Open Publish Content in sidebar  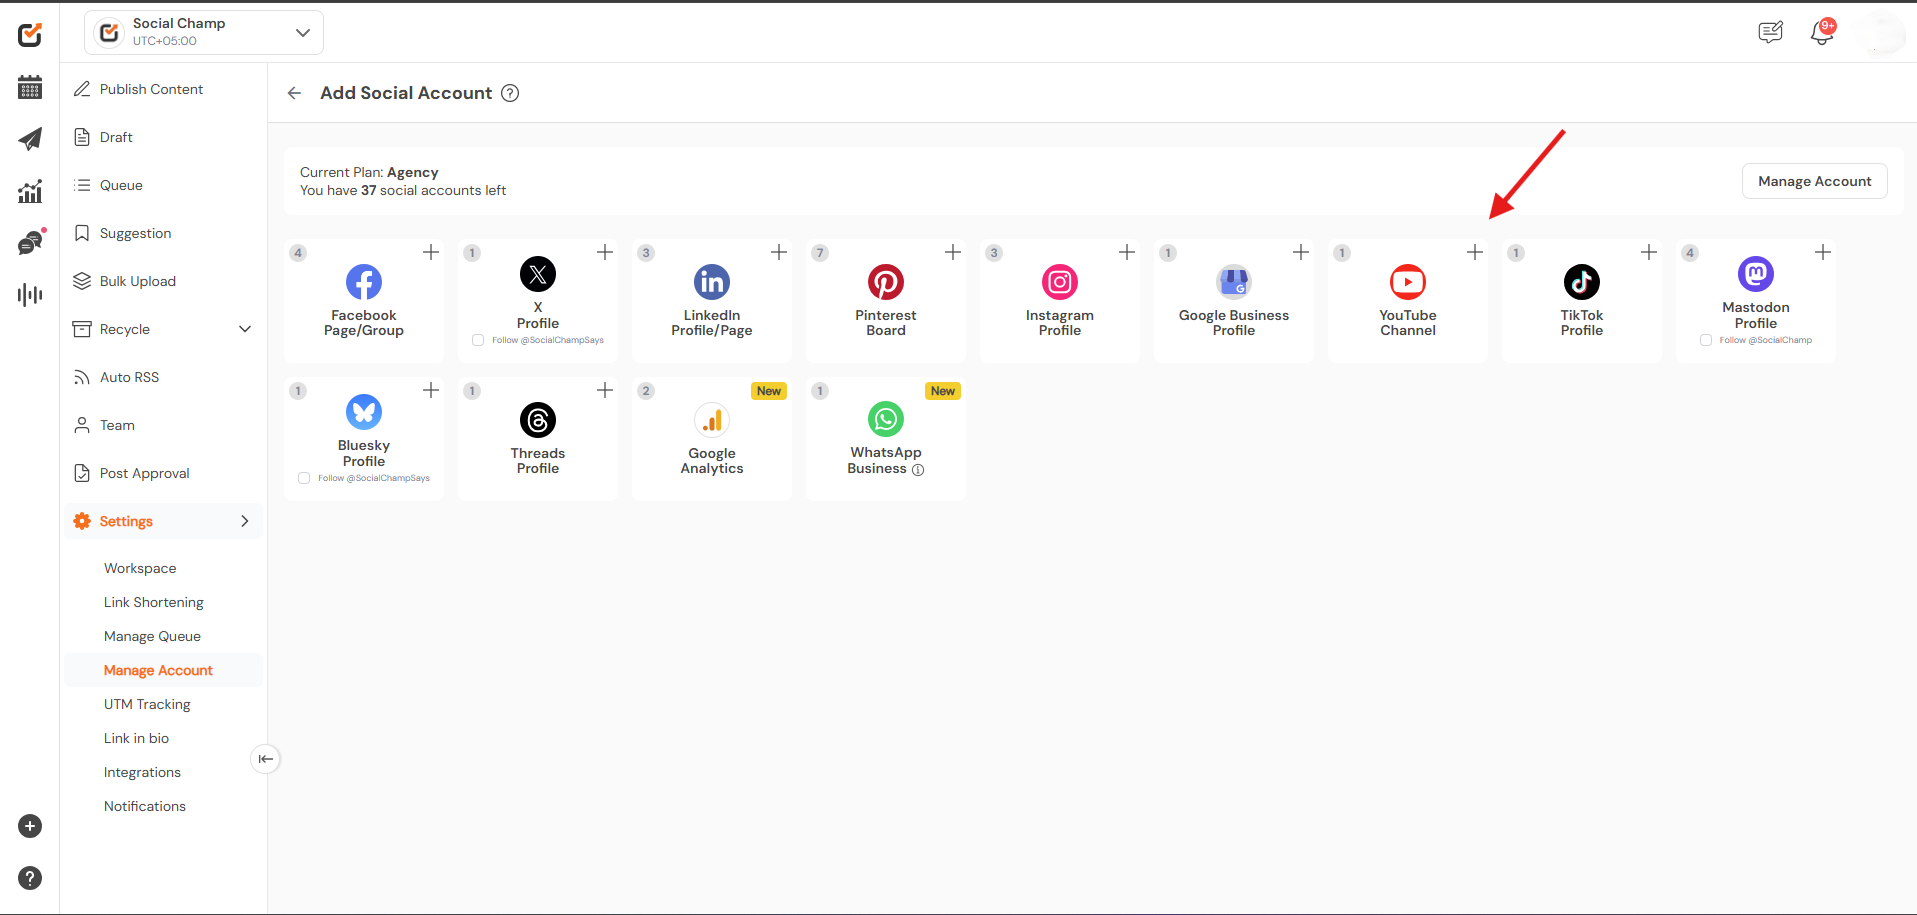click(151, 89)
